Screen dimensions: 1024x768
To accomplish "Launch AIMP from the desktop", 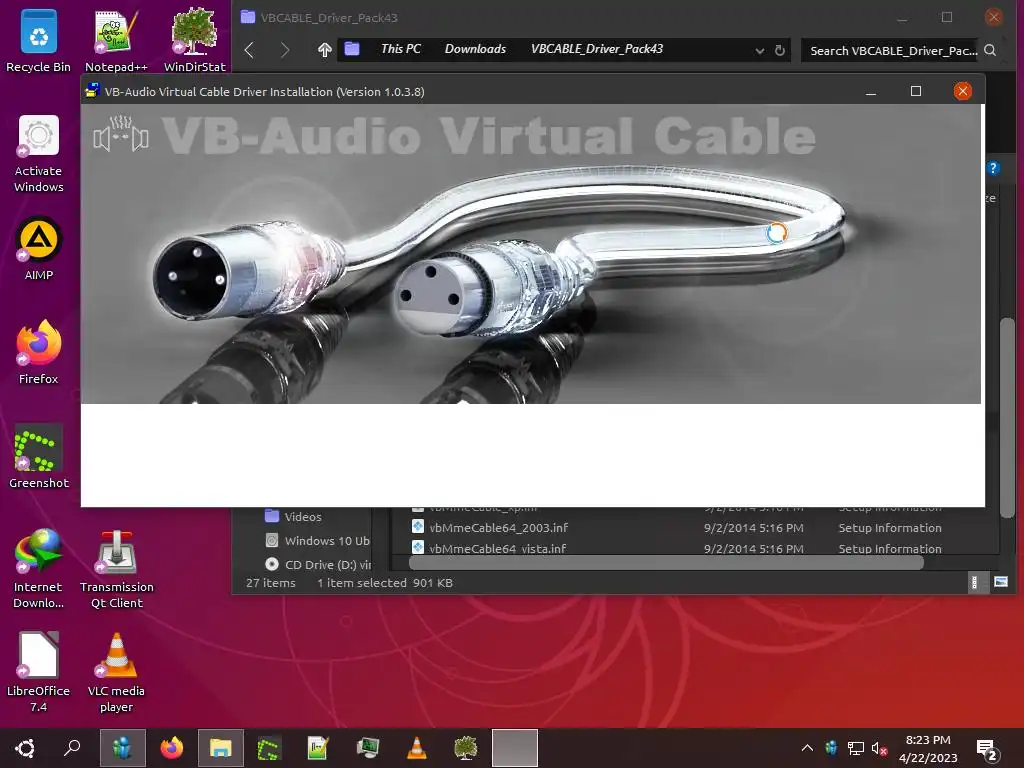I will pos(39,249).
